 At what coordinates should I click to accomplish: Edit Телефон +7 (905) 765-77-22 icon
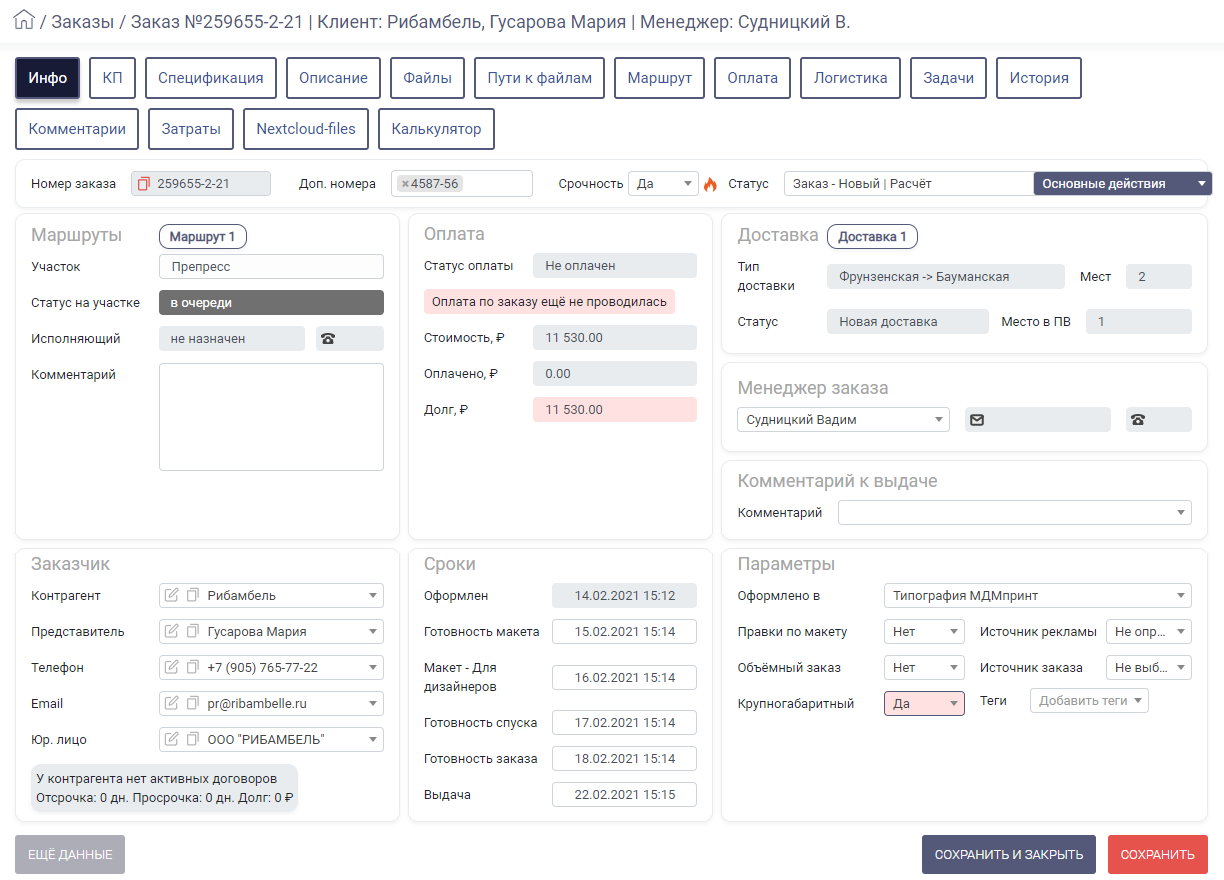click(x=171, y=668)
